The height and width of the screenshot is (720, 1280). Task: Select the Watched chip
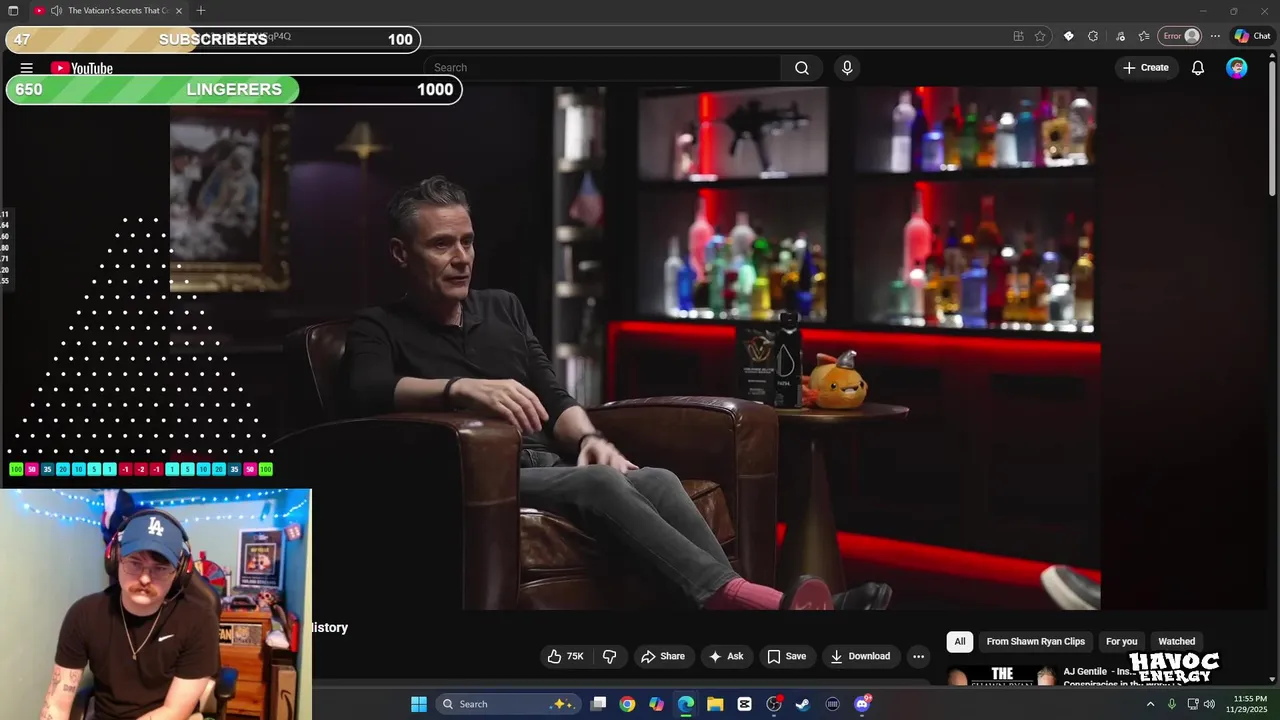tap(1176, 641)
